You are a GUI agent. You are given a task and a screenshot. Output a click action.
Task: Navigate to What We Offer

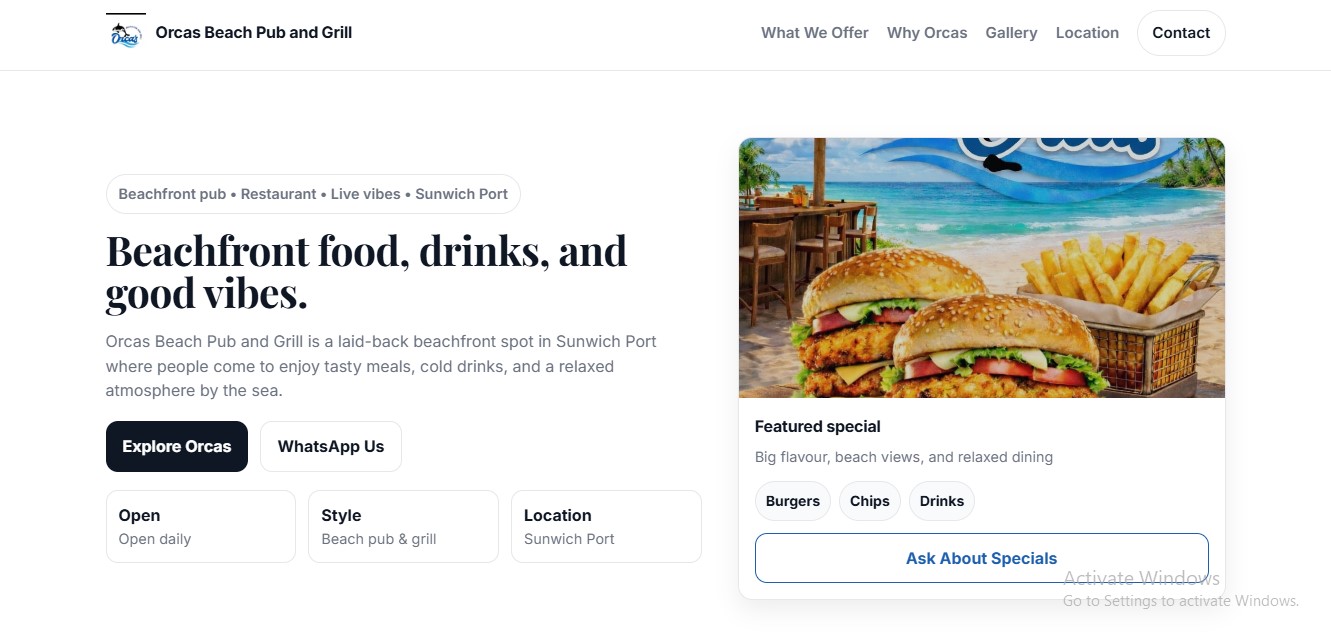pyautogui.click(x=814, y=32)
